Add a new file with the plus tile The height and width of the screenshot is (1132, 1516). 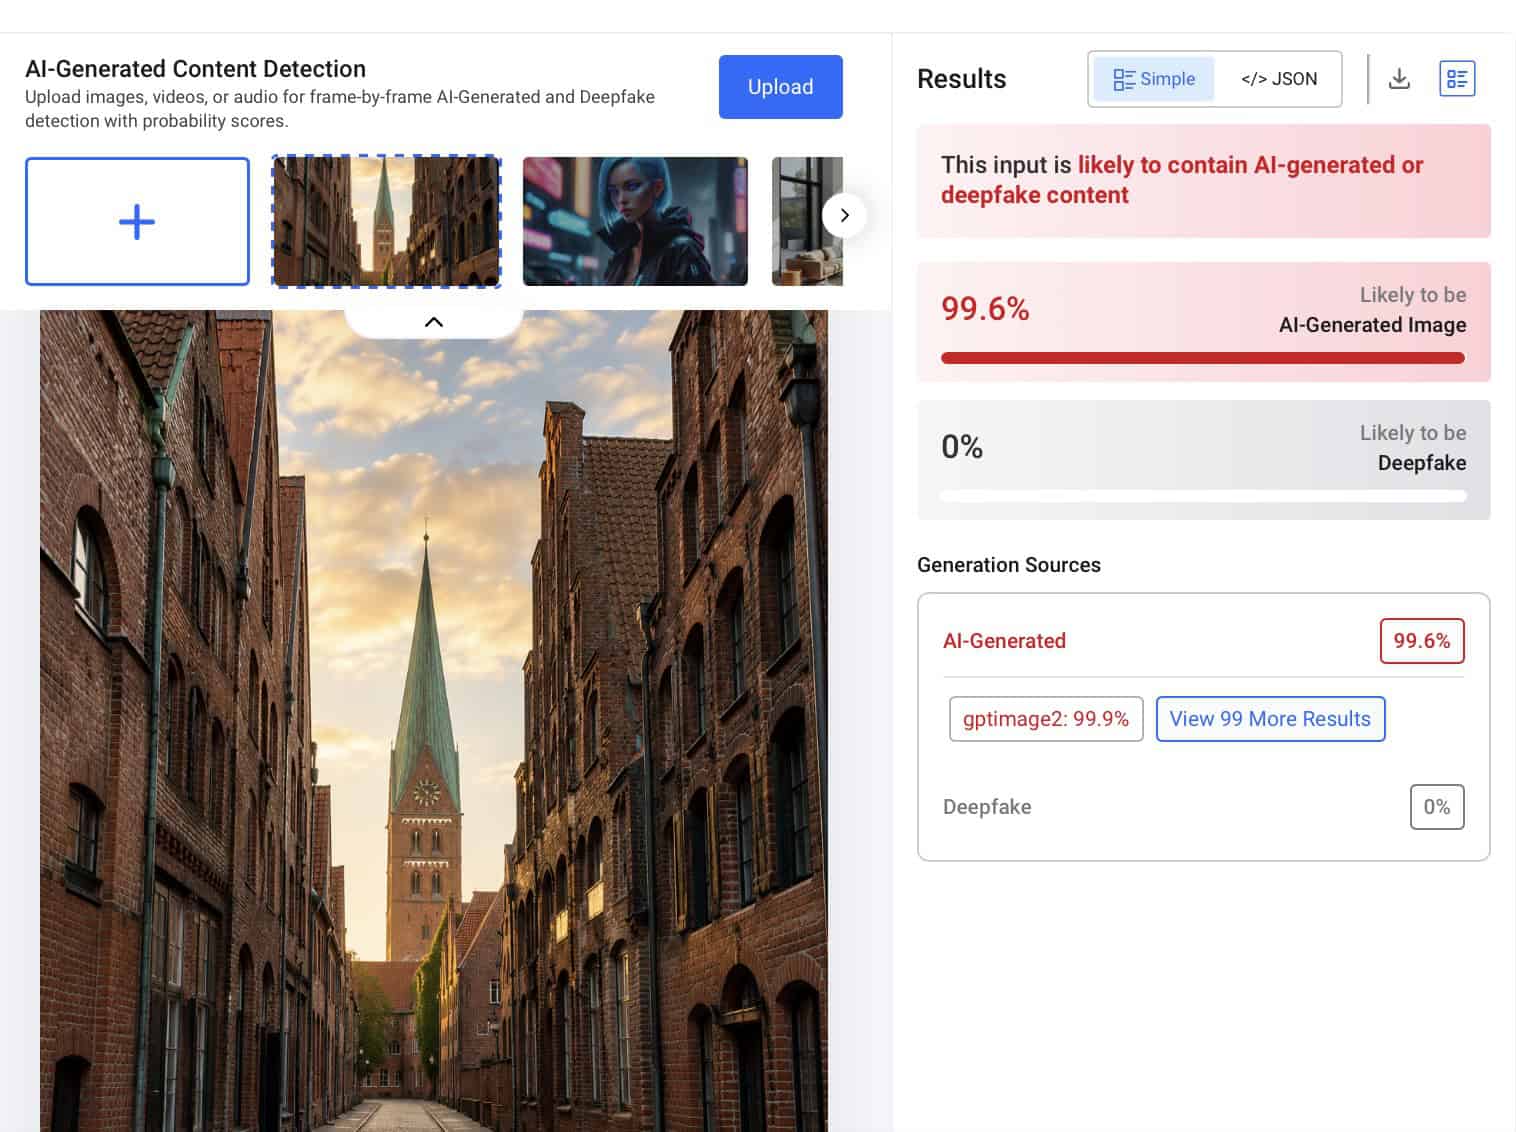(137, 221)
